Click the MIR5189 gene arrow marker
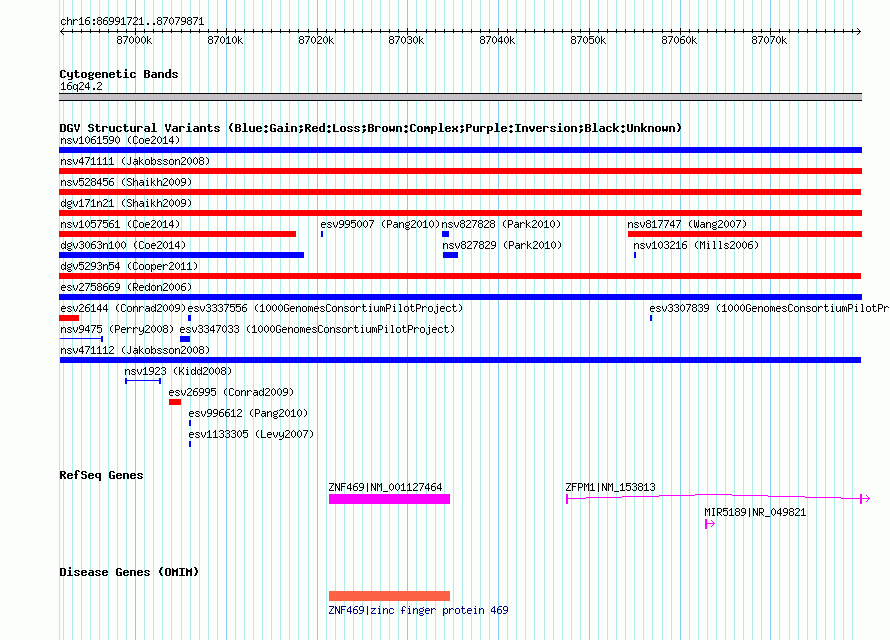This screenshot has width=890, height=640. [710, 524]
